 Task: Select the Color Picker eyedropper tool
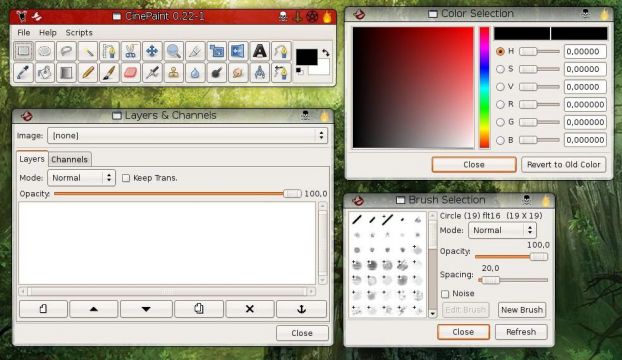point(23,73)
